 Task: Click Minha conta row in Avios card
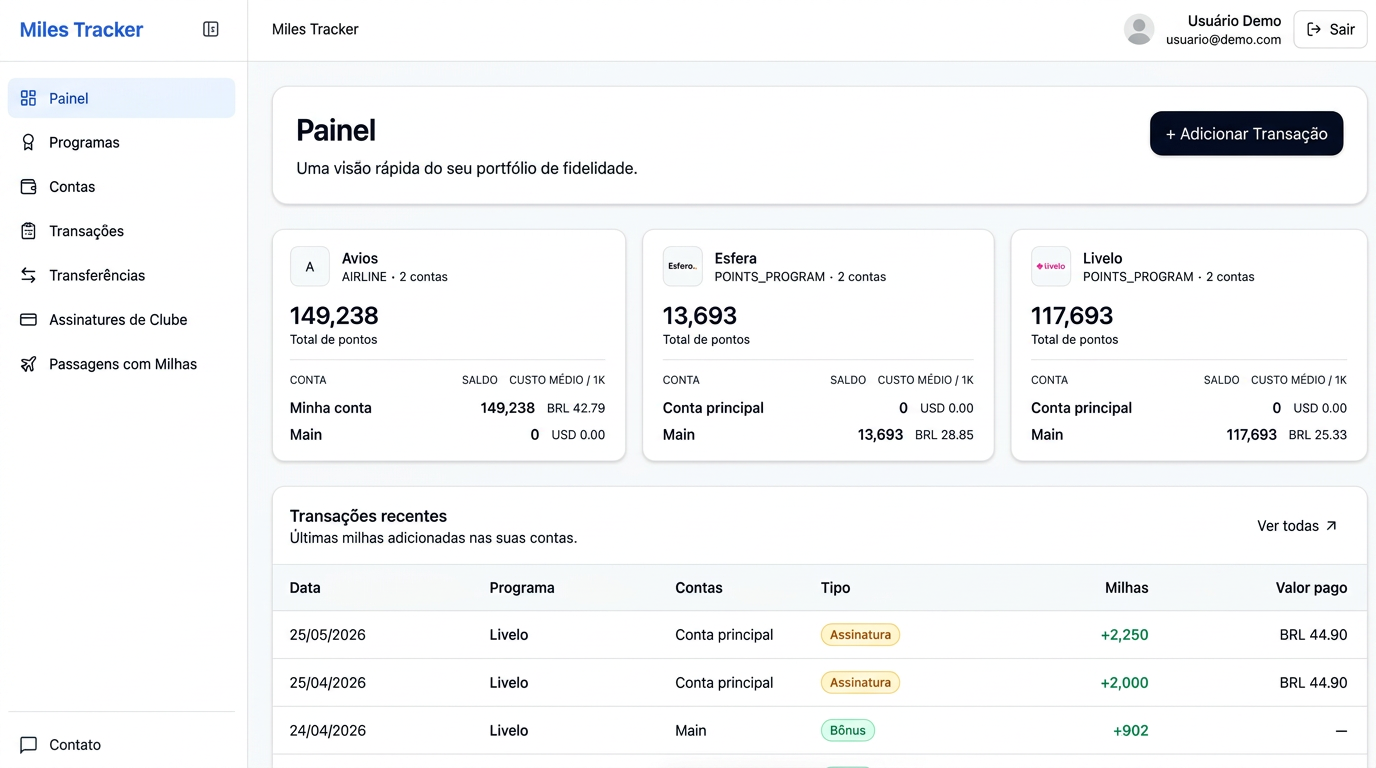(447, 408)
